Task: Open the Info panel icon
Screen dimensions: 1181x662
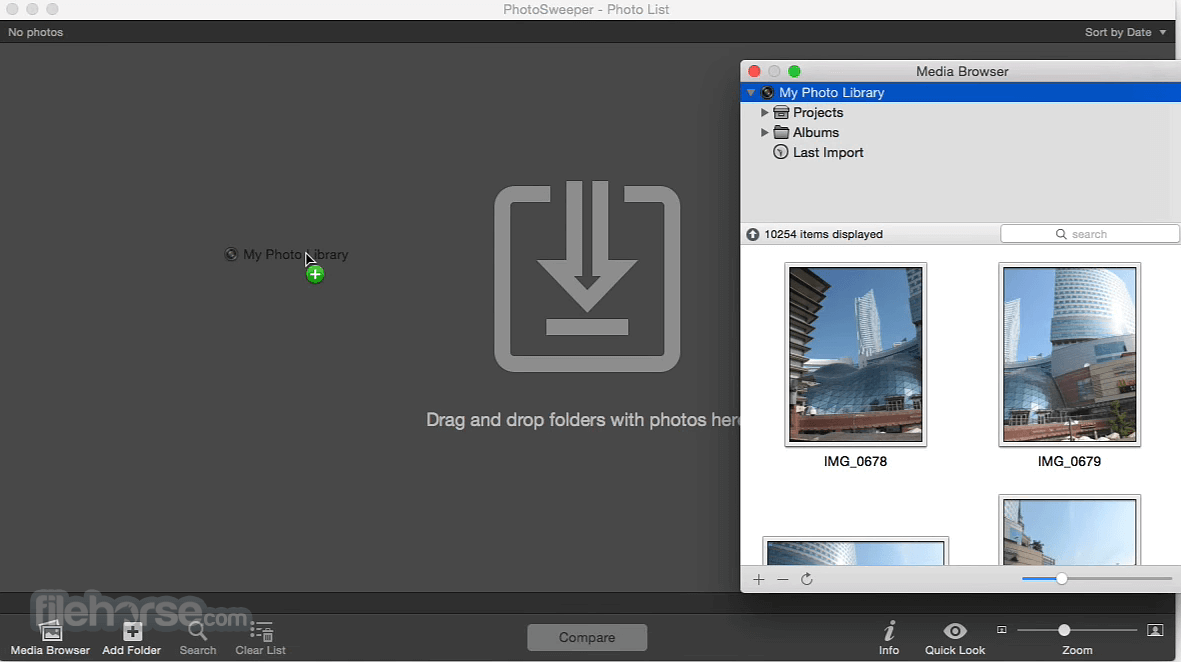Action: 889,631
